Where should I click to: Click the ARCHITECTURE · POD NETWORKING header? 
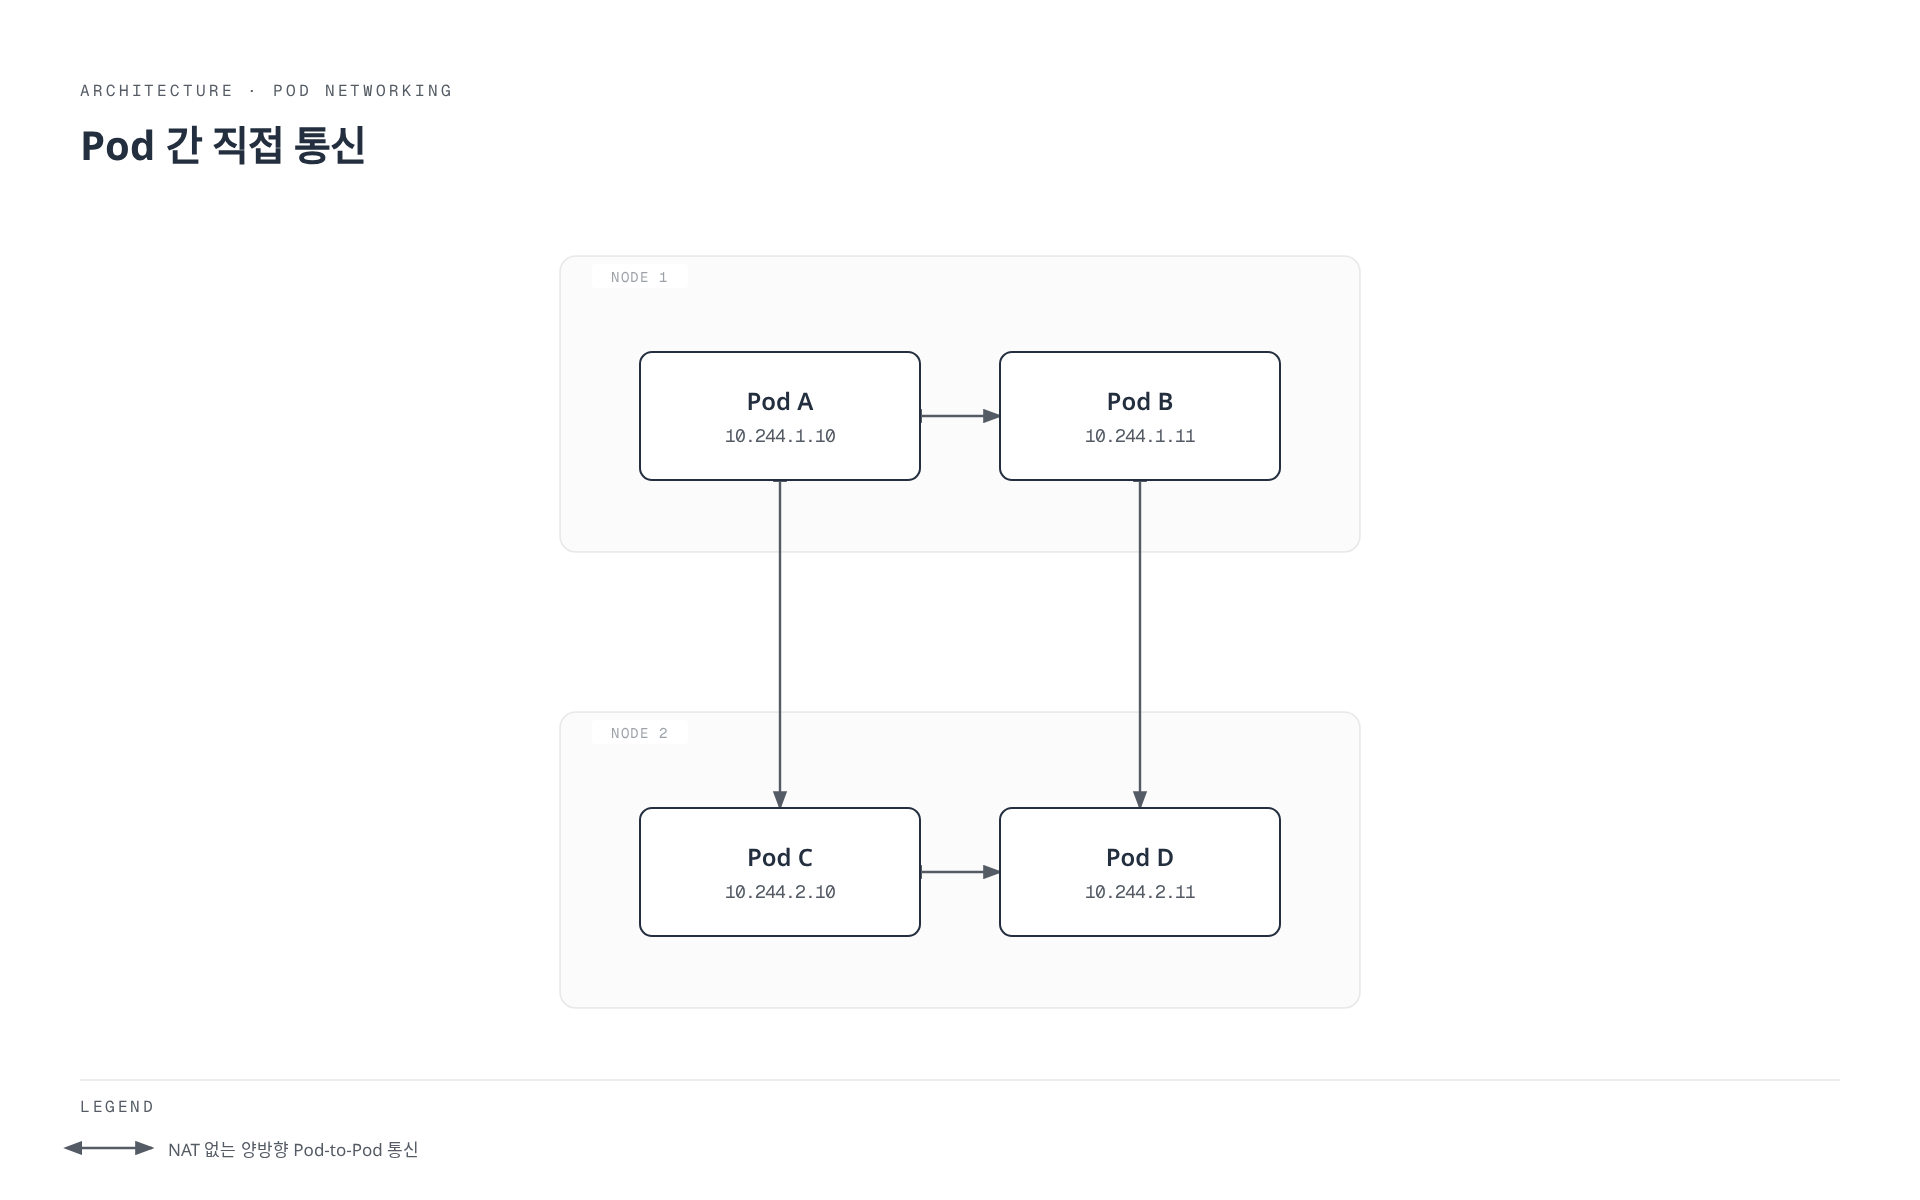pyautogui.click(x=266, y=91)
